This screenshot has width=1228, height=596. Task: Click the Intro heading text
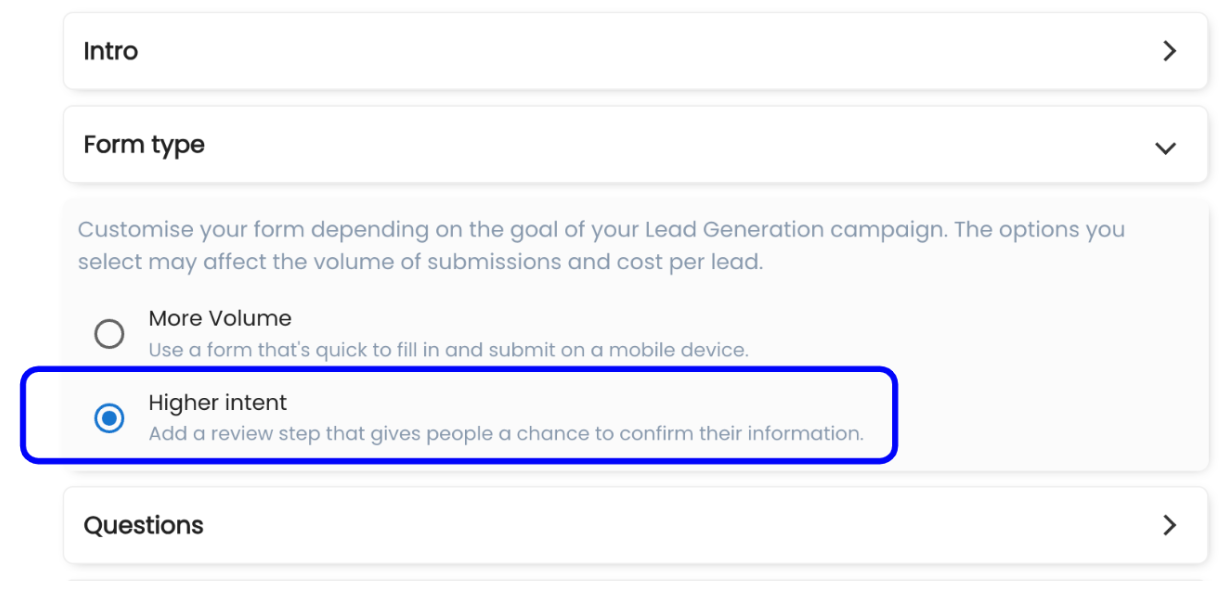click(x=111, y=52)
